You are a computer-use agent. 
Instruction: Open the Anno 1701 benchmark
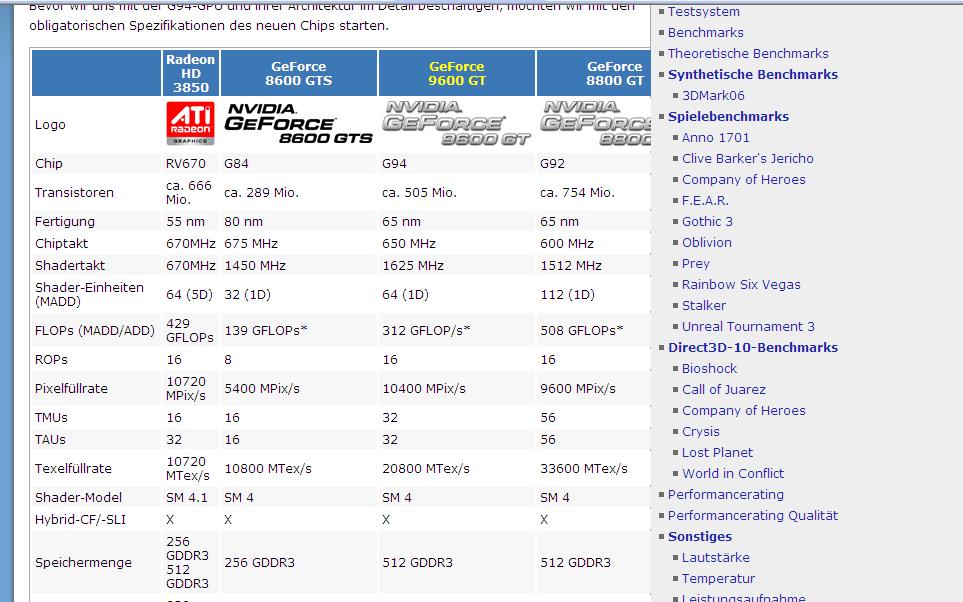click(x=715, y=138)
